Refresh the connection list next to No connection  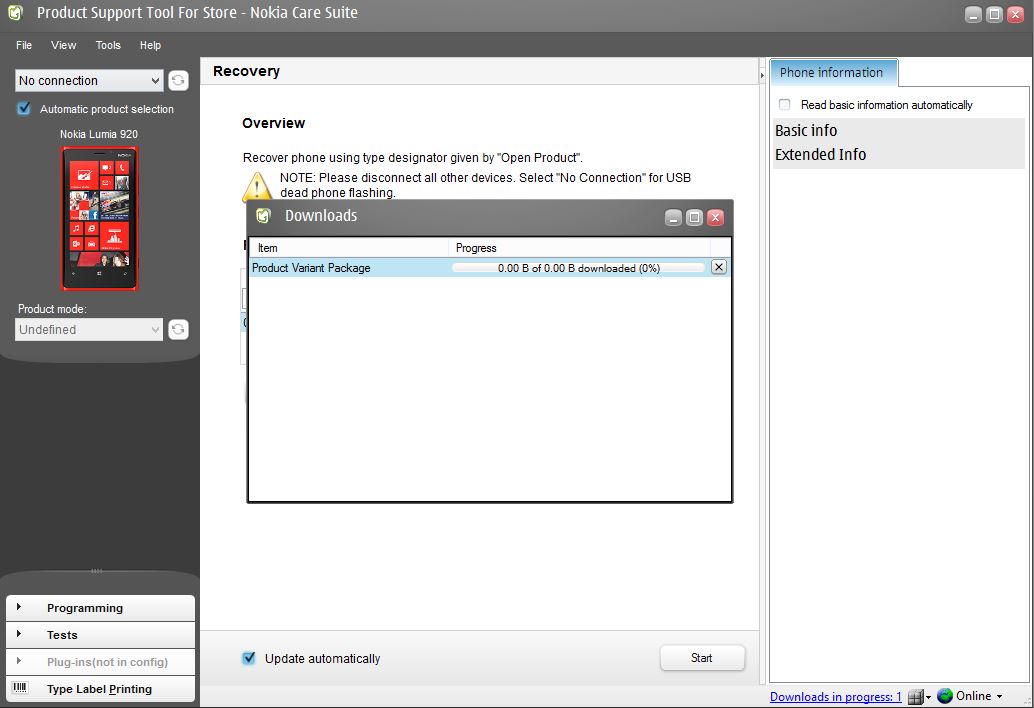click(178, 80)
